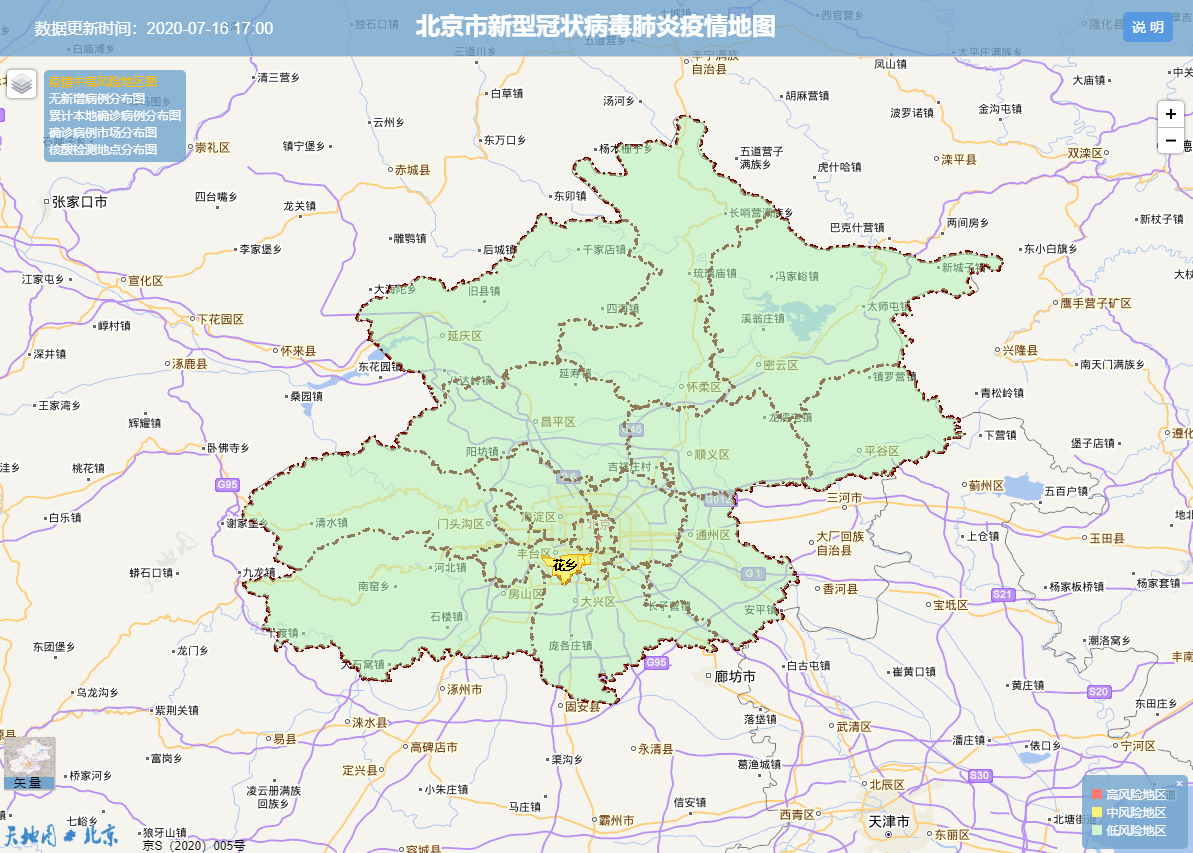Click the 三河市 label
The image size is (1193, 853).
click(x=845, y=497)
